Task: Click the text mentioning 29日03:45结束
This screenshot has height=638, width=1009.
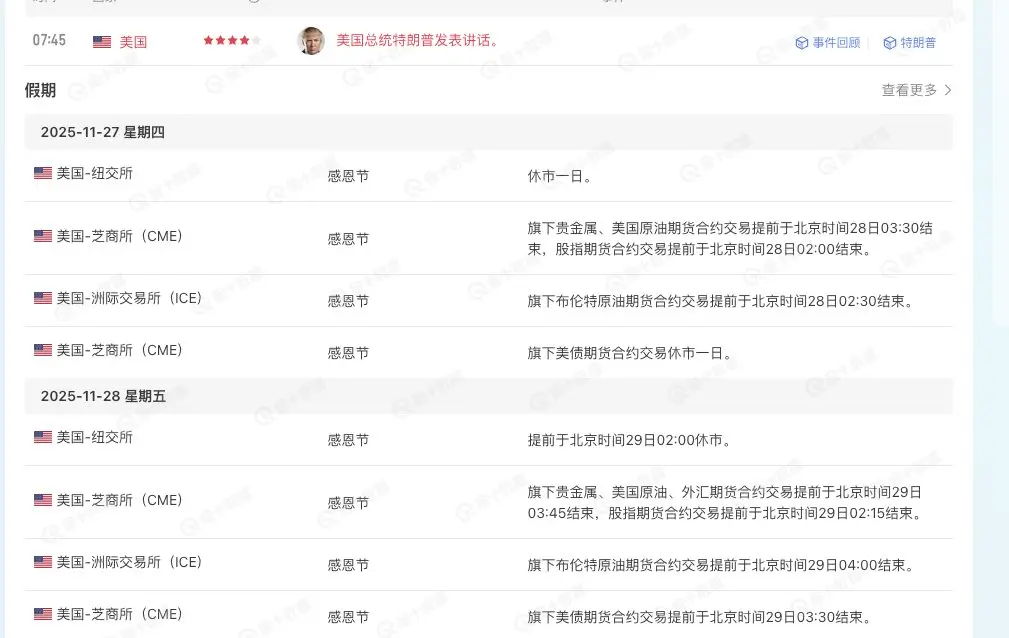Action: pyautogui.click(x=726, y=502)
